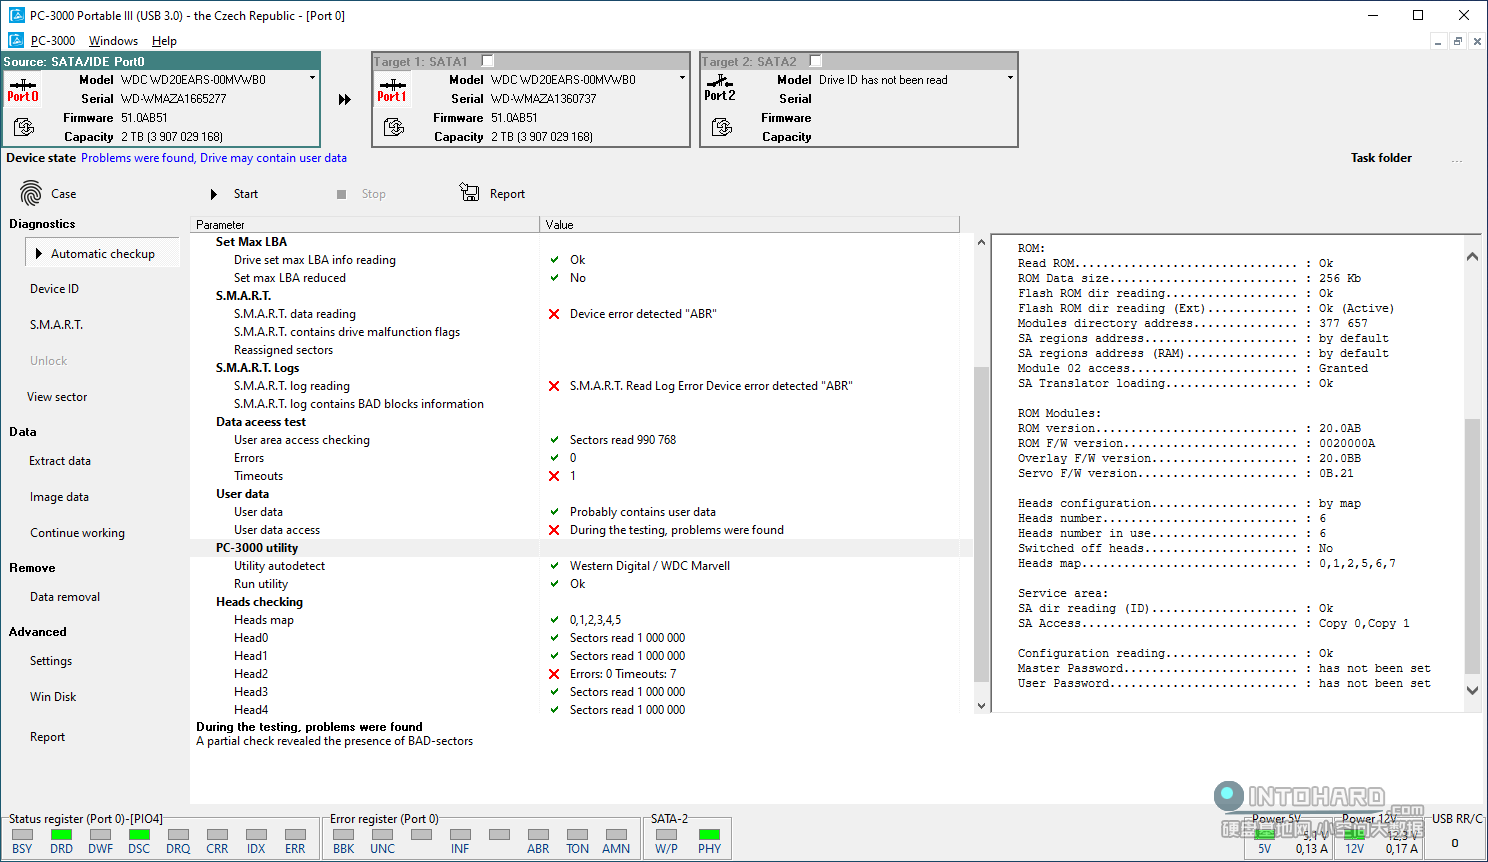This screenshot has height=862, width=1488.
Task: Click the Port2 target connector icon
Action: click(x=720, y=89)
